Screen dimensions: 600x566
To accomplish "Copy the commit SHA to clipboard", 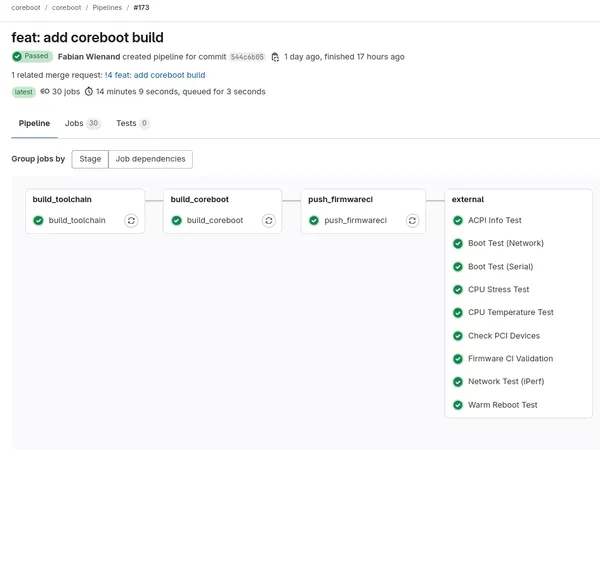I will [x=275, y=57].
